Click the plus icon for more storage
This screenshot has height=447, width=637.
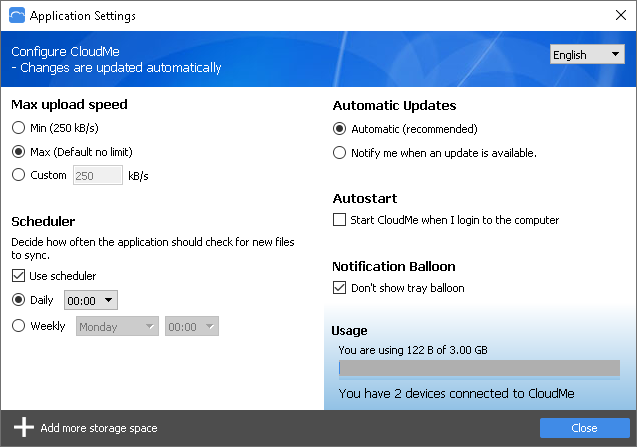pyautogui.click(x=24, y=427)
